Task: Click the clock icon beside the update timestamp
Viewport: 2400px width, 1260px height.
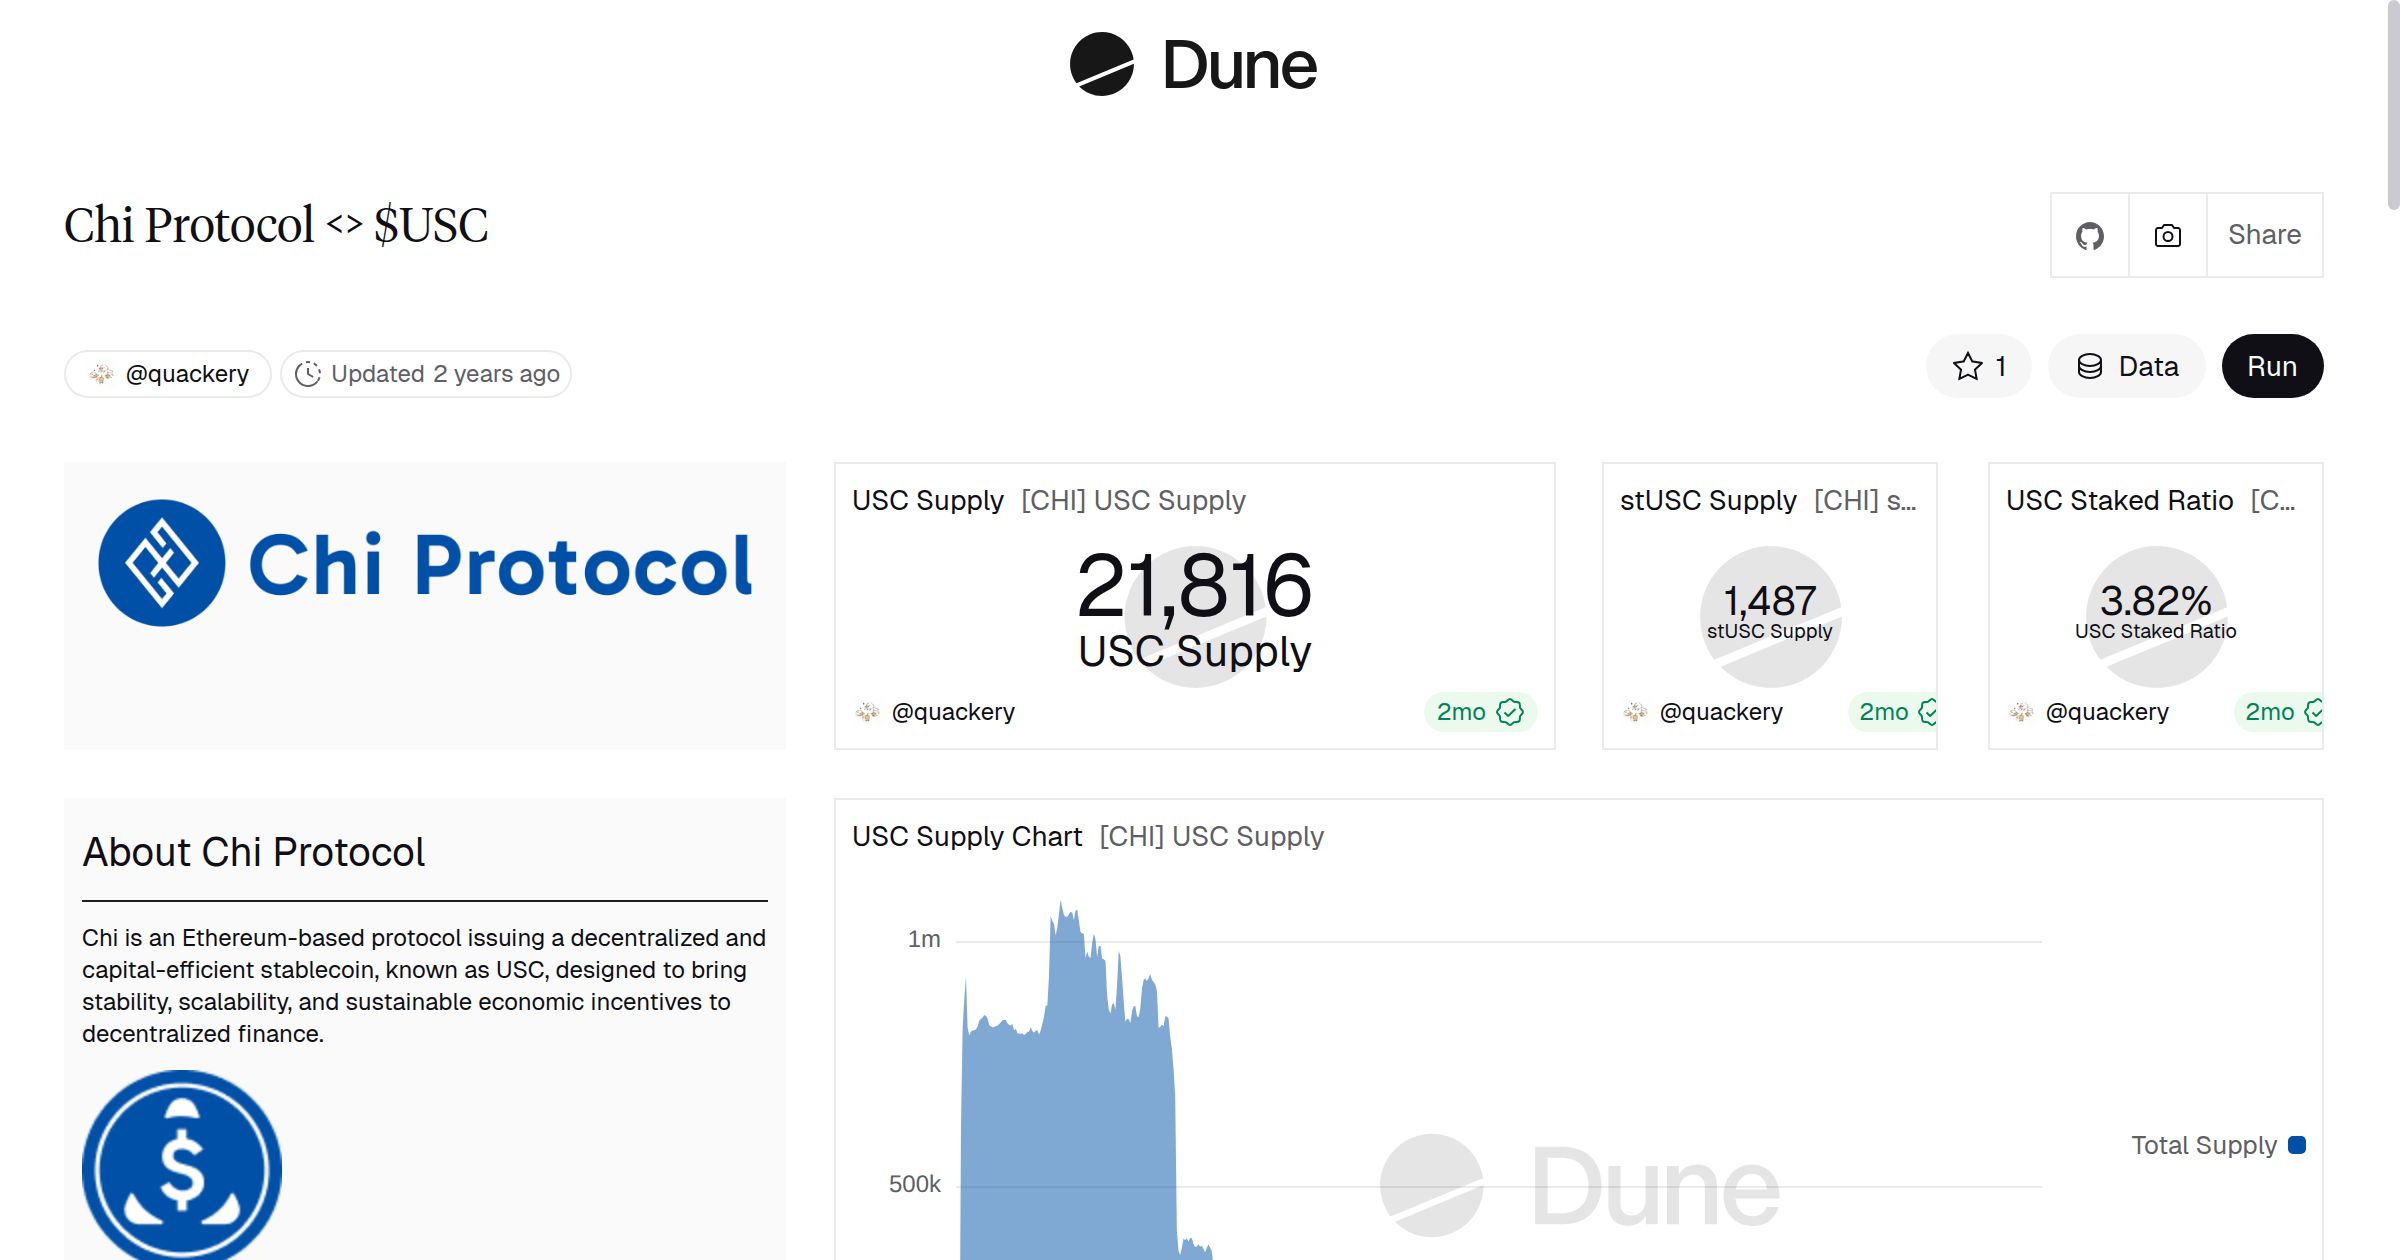Action: coord(309,373)
